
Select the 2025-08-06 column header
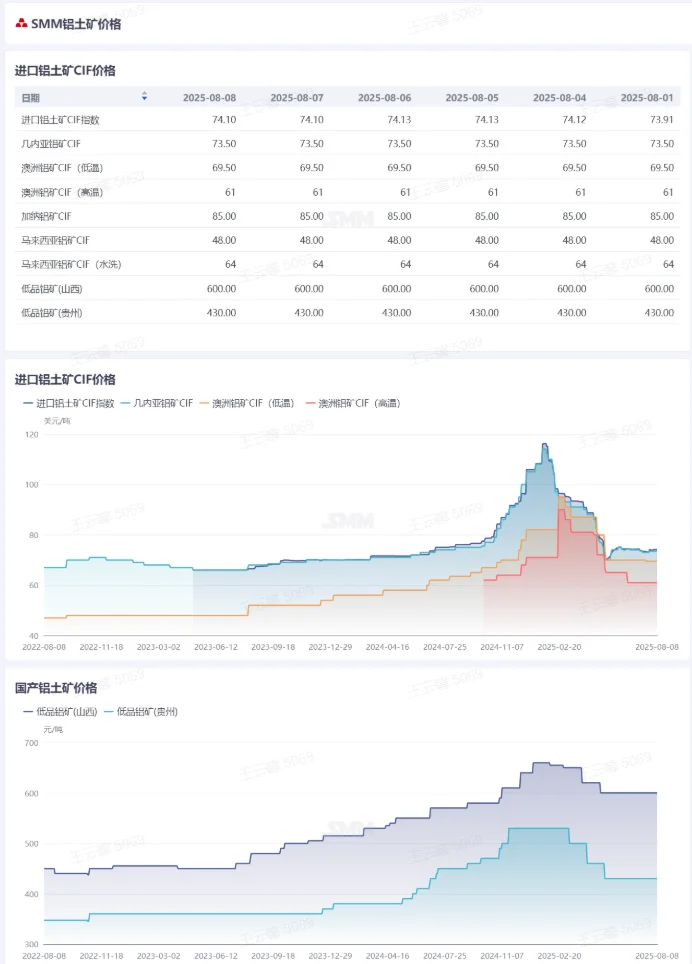(x=385, y=98)
